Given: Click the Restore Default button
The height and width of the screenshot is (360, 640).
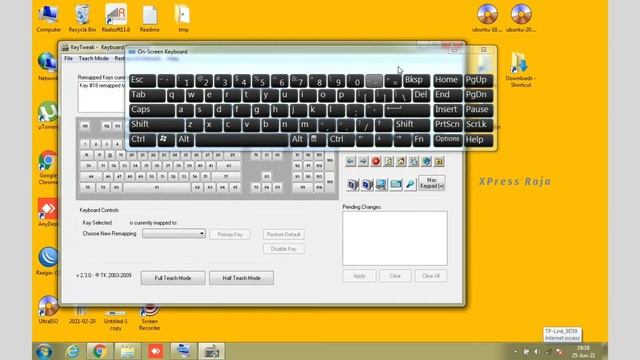Looking at the screenshot, I should coord(284,234).
